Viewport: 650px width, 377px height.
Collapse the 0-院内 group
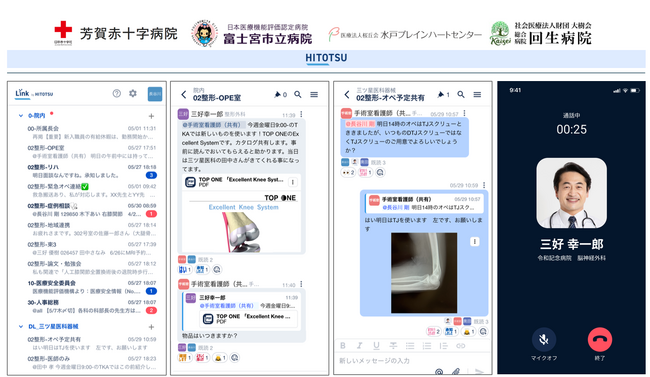point(21,116)
